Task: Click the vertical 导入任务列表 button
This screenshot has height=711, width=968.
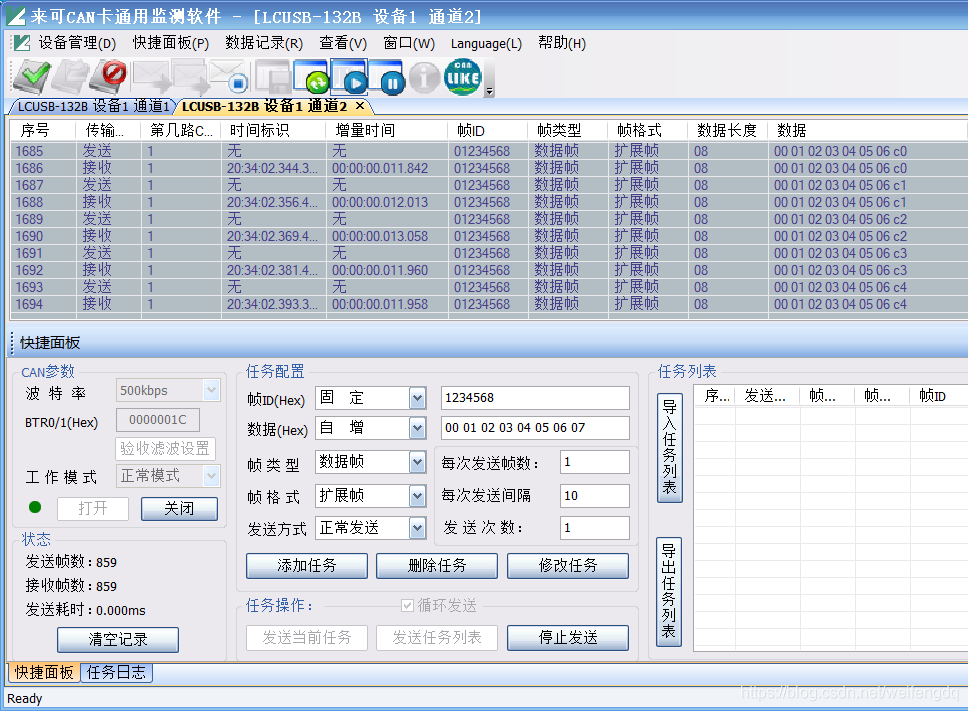Action: coord(670,448)
